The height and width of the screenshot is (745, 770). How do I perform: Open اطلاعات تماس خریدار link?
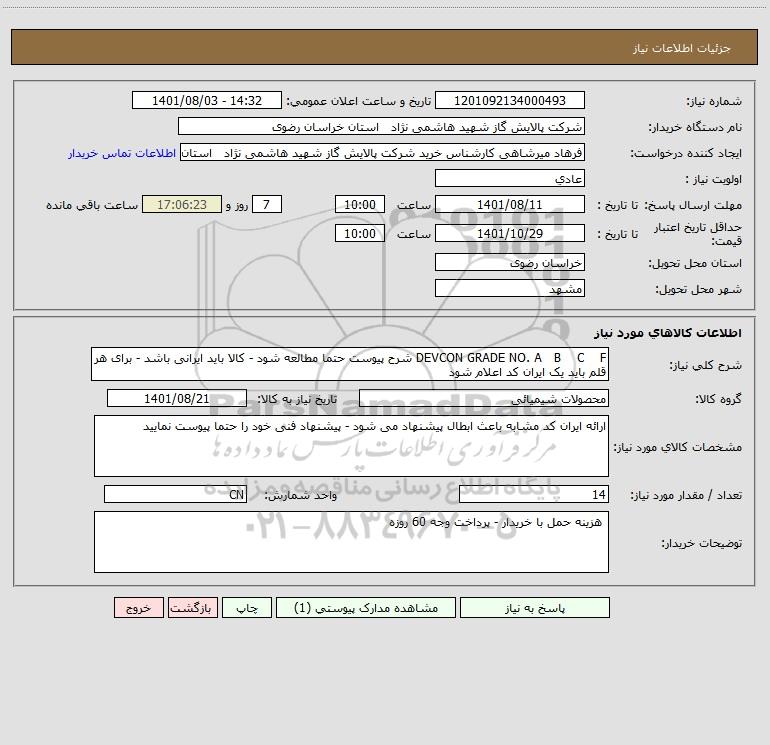click(x=122, y=153)
